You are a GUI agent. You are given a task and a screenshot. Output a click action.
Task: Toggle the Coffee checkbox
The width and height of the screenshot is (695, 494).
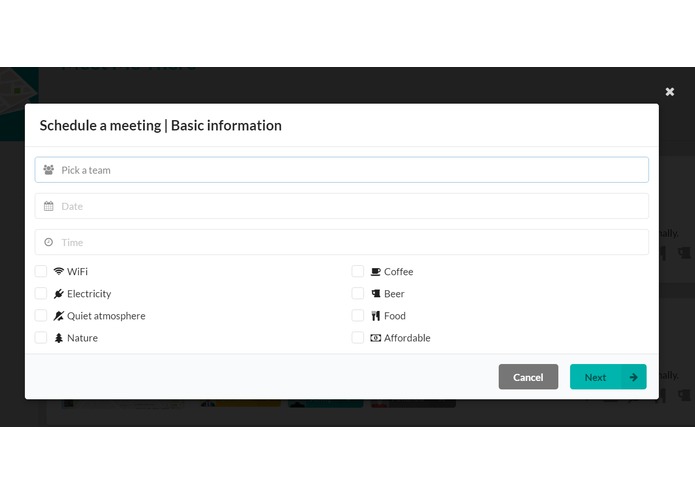tap(358, 271)
